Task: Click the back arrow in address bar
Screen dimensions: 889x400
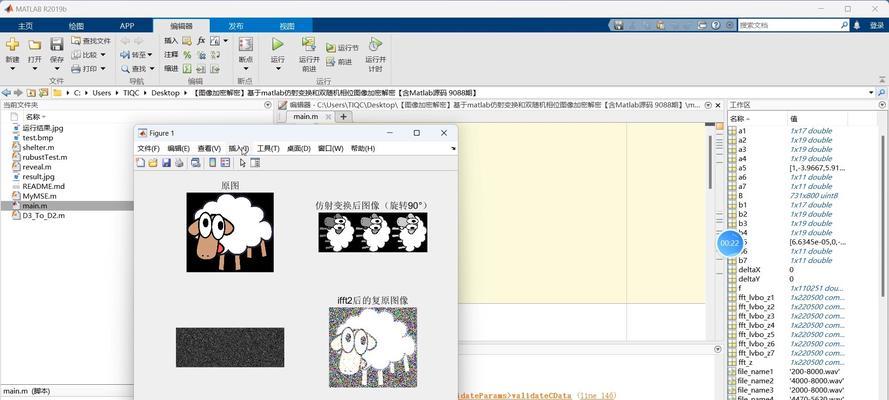Action: [x=6, y=92]
